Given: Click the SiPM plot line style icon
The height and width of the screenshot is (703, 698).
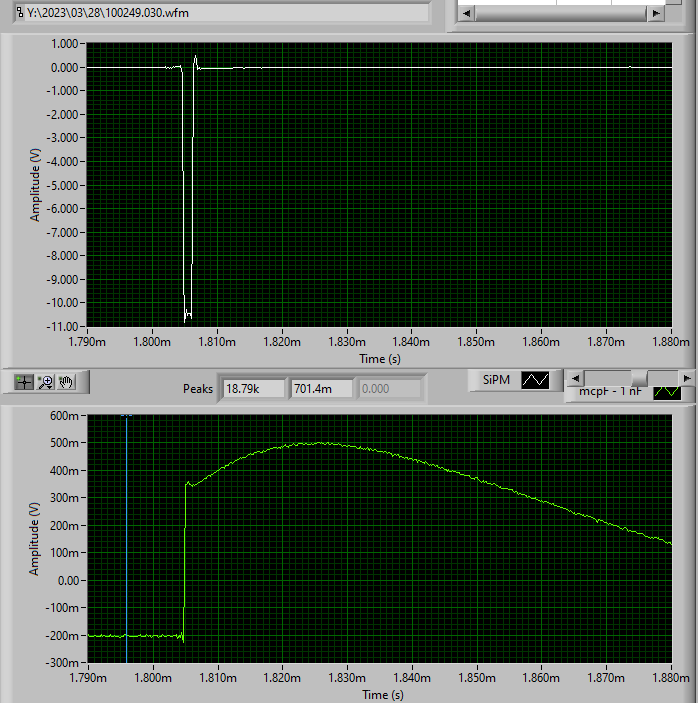Looking at the screenshot, I should coord(536,380).
